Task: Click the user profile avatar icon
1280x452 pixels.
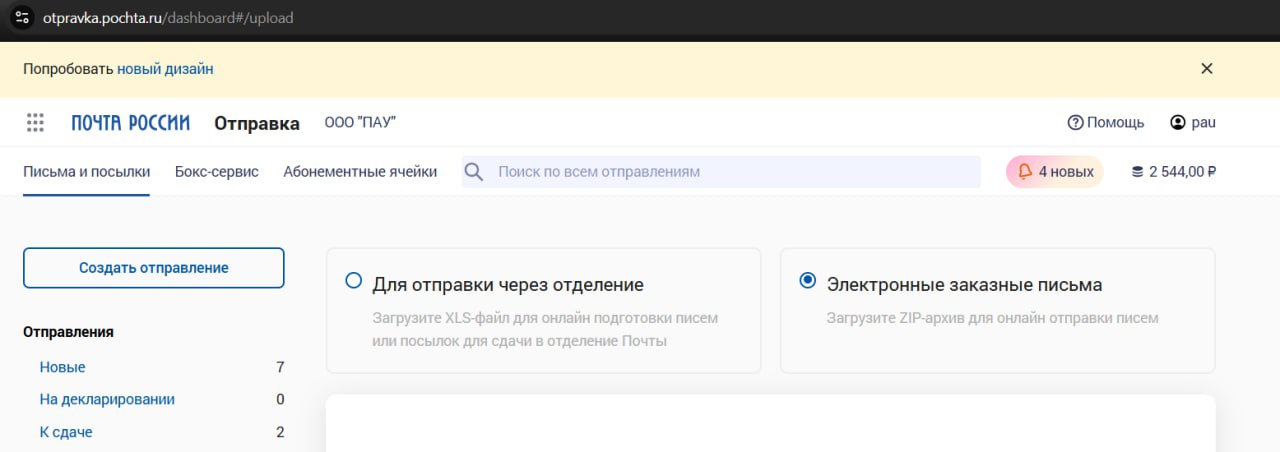Action: 1178,123
